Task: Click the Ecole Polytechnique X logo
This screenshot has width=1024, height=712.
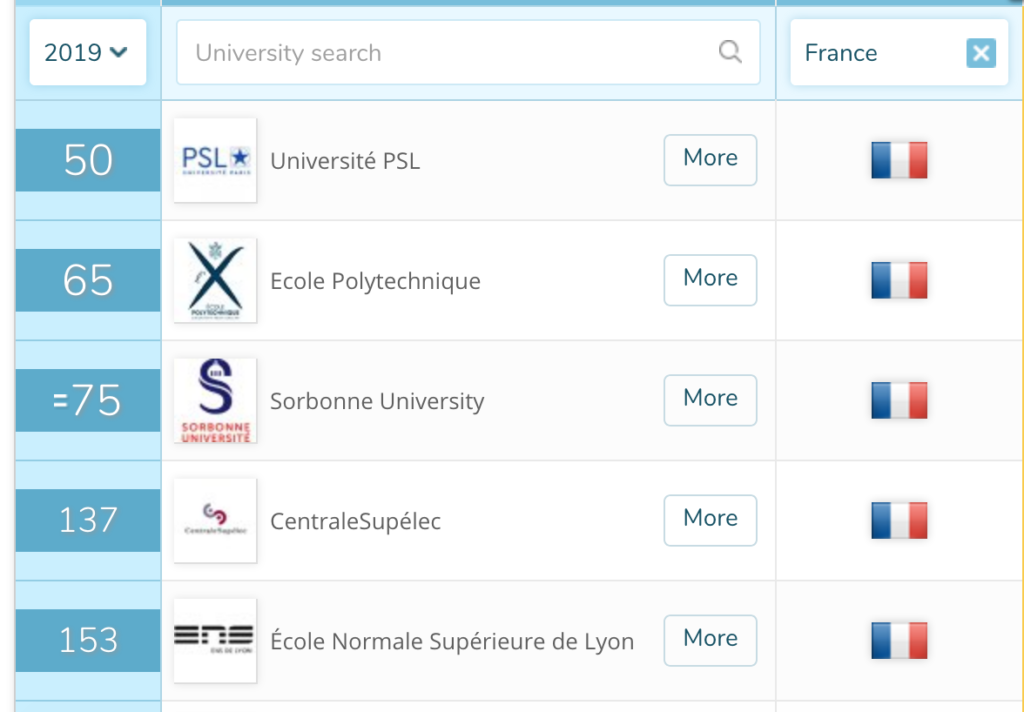Action: [216, 280]
